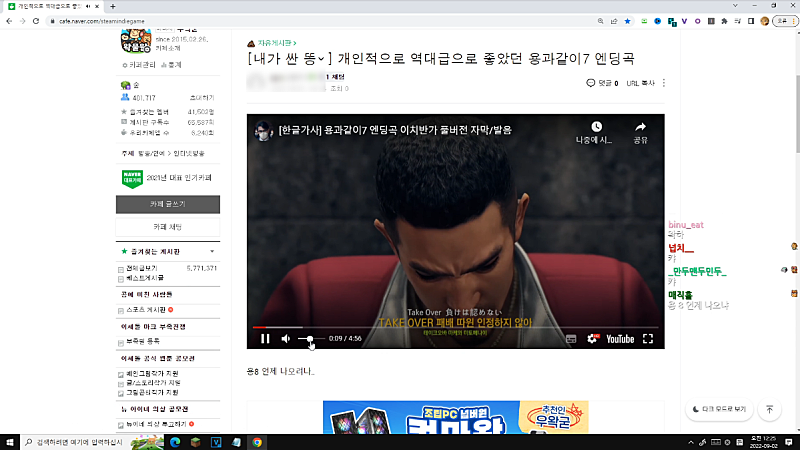Expand the post title category dropdown arrow
Screen dimensions: 800x450
click(321, 59)
